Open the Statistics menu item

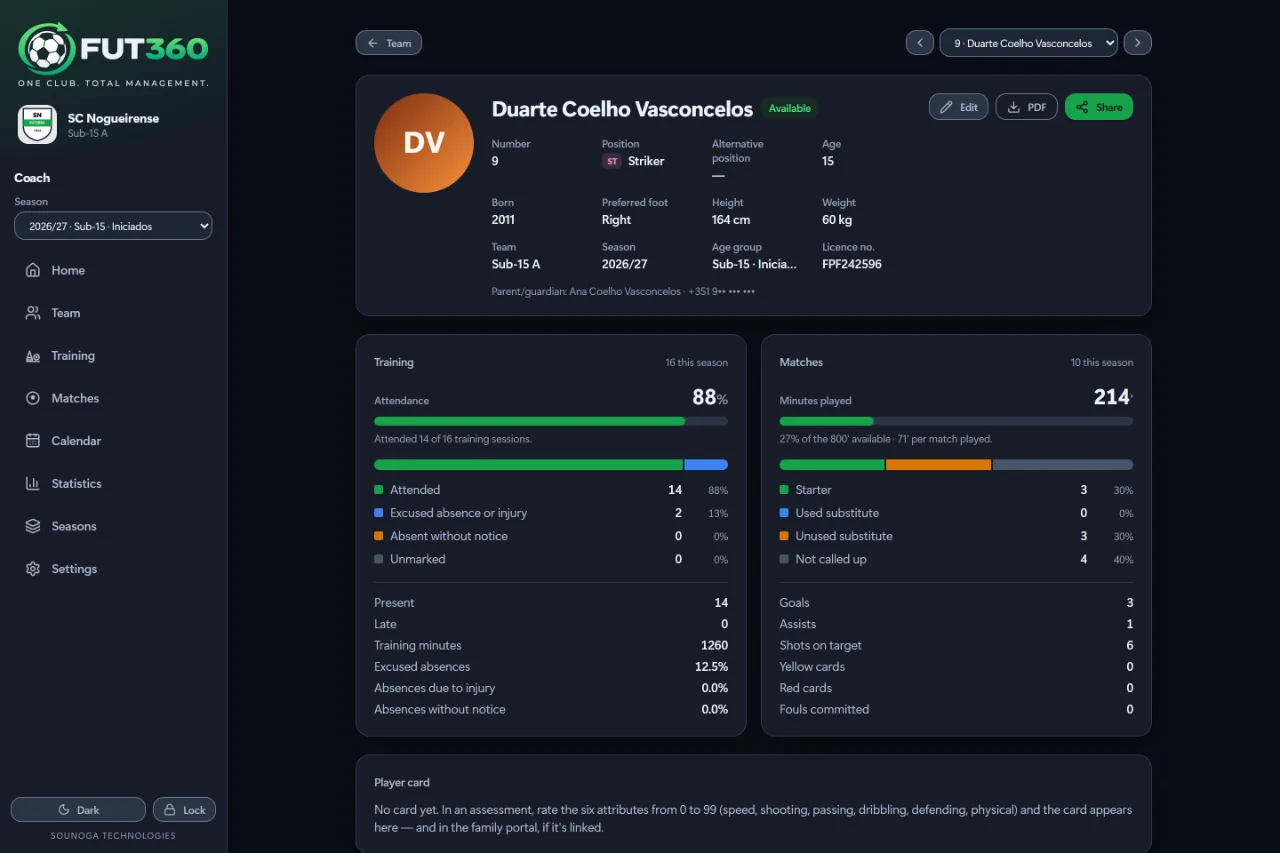(x=113, y=484)
